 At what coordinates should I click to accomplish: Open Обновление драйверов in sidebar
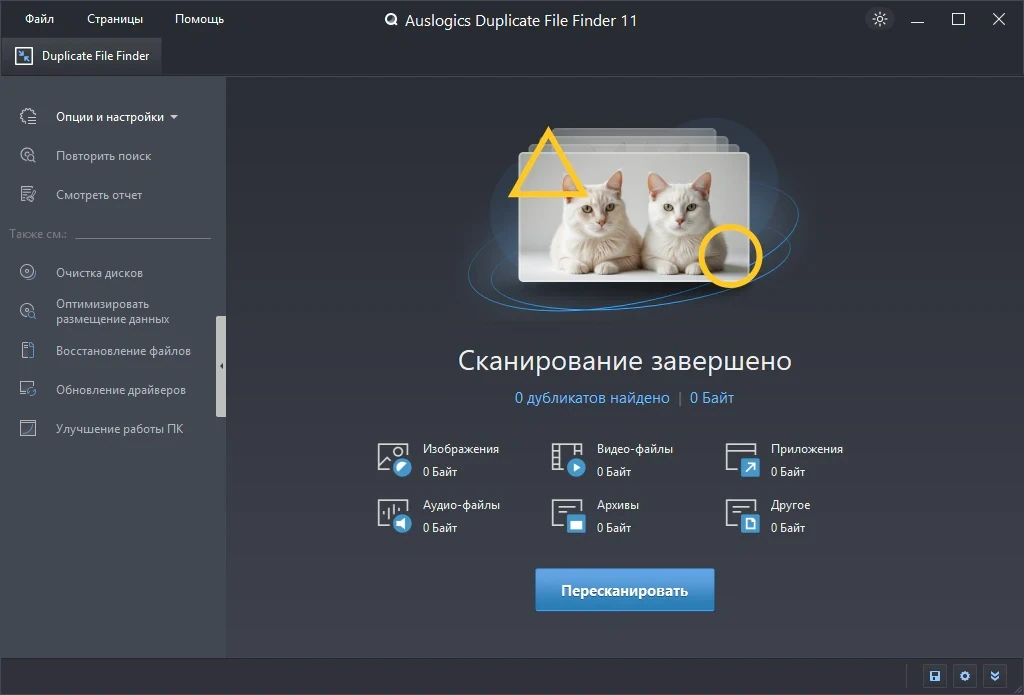tap(121, 390)
